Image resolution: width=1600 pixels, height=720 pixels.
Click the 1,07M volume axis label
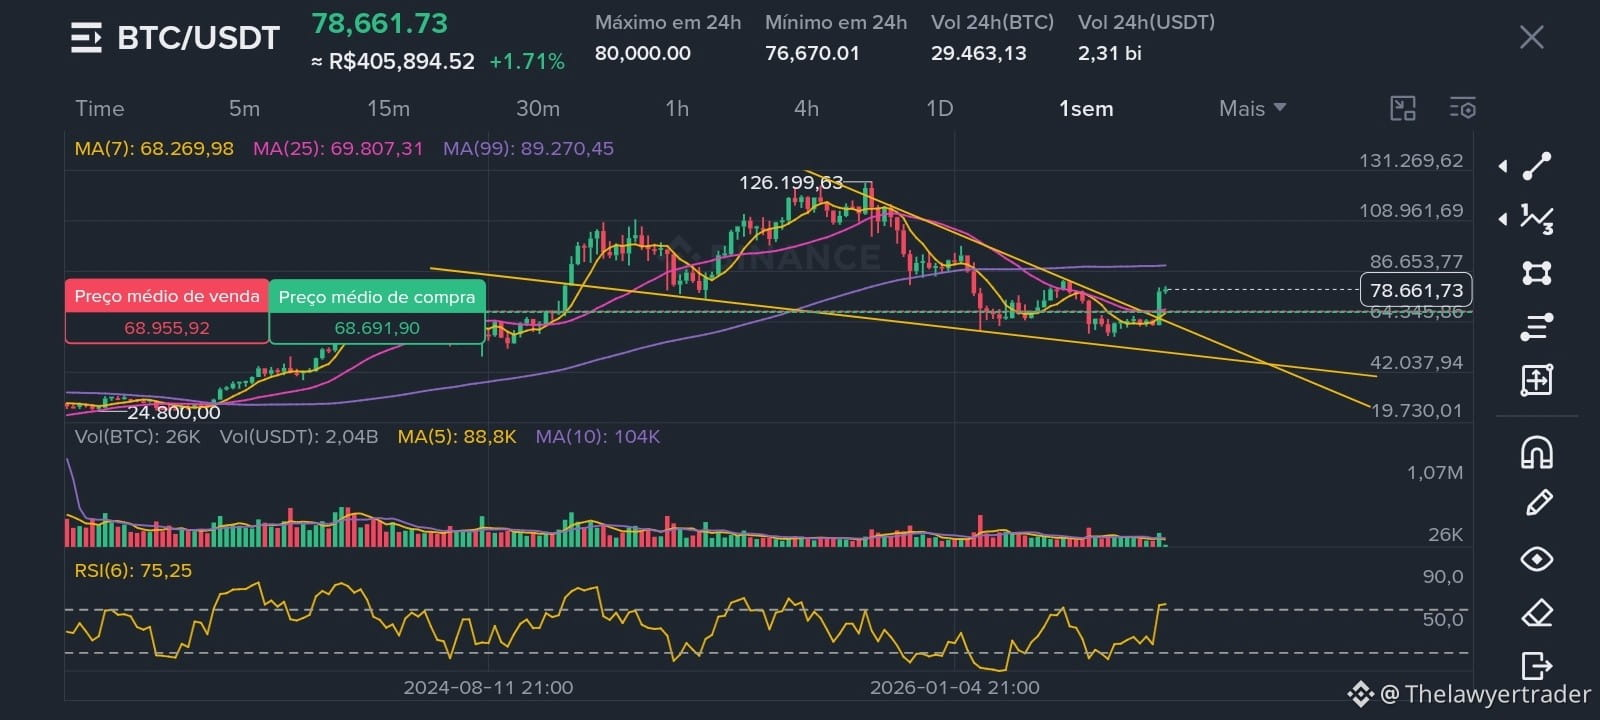tap(1435, 473)
